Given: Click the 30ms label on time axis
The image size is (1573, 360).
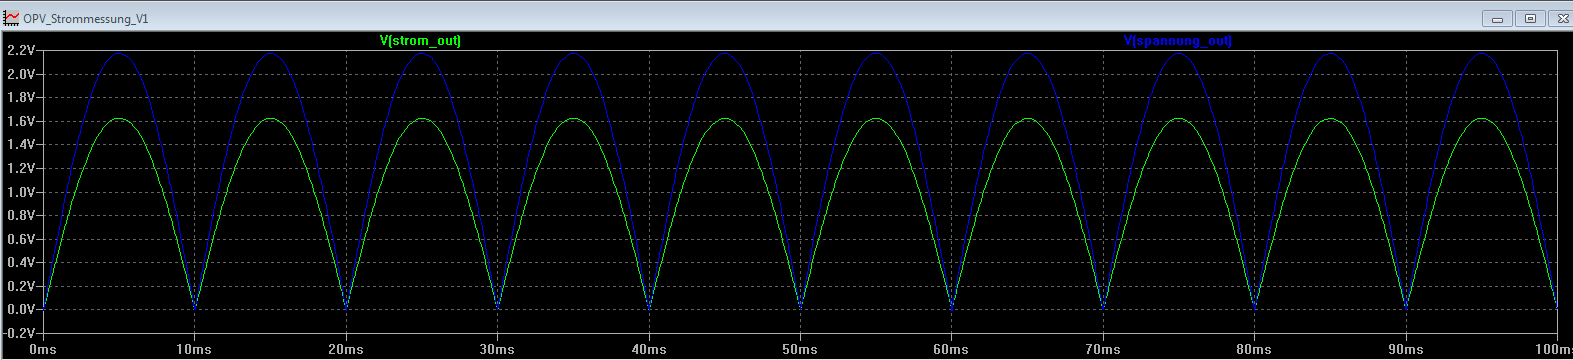Looking at the screenshot, I should 497,350.
